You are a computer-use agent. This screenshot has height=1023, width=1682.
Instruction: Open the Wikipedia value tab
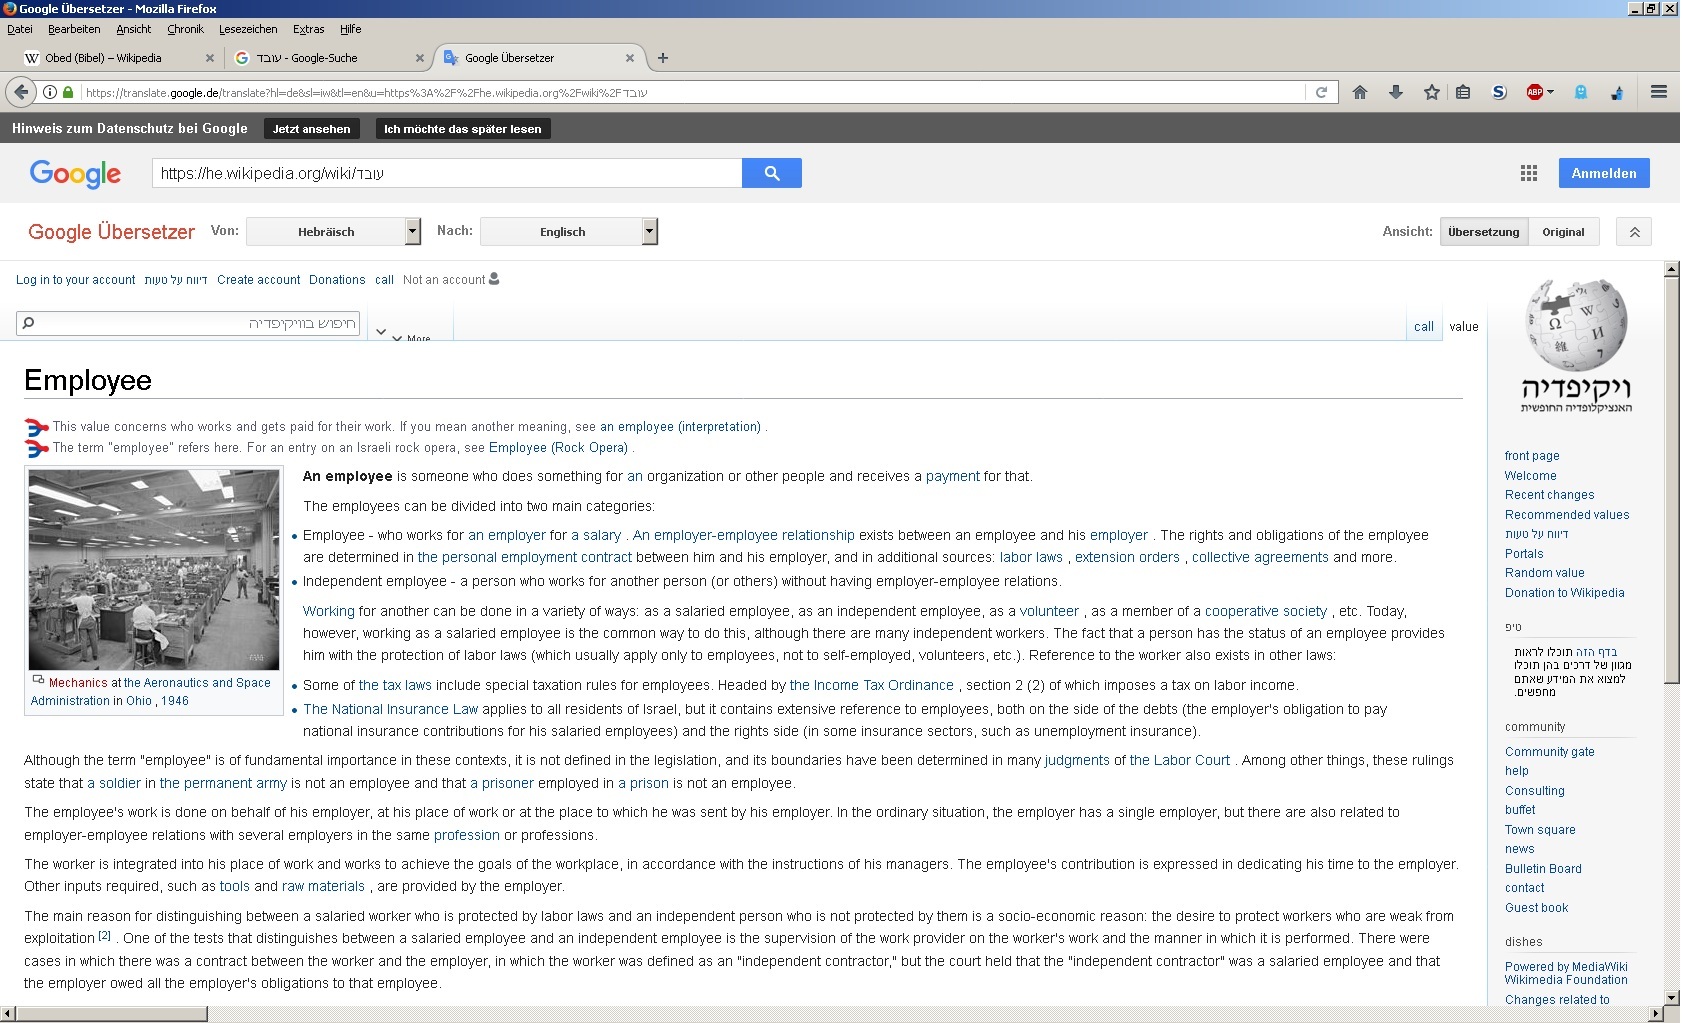coord(1463,327)
